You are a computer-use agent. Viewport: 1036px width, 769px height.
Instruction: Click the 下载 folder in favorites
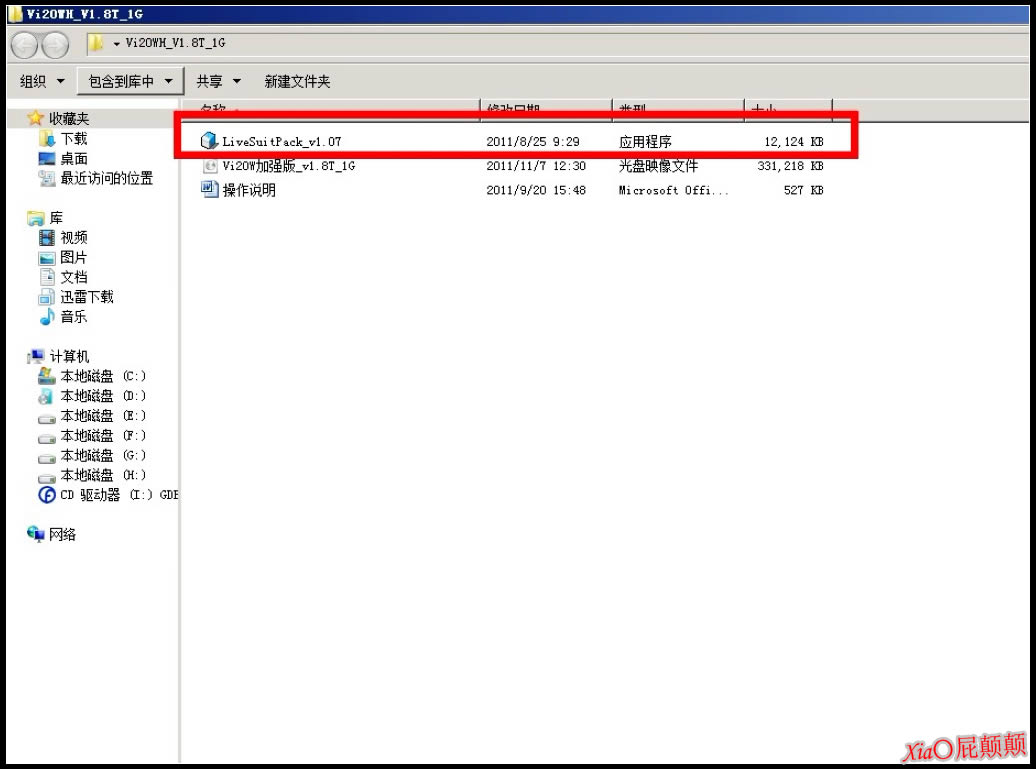[73, 139]
